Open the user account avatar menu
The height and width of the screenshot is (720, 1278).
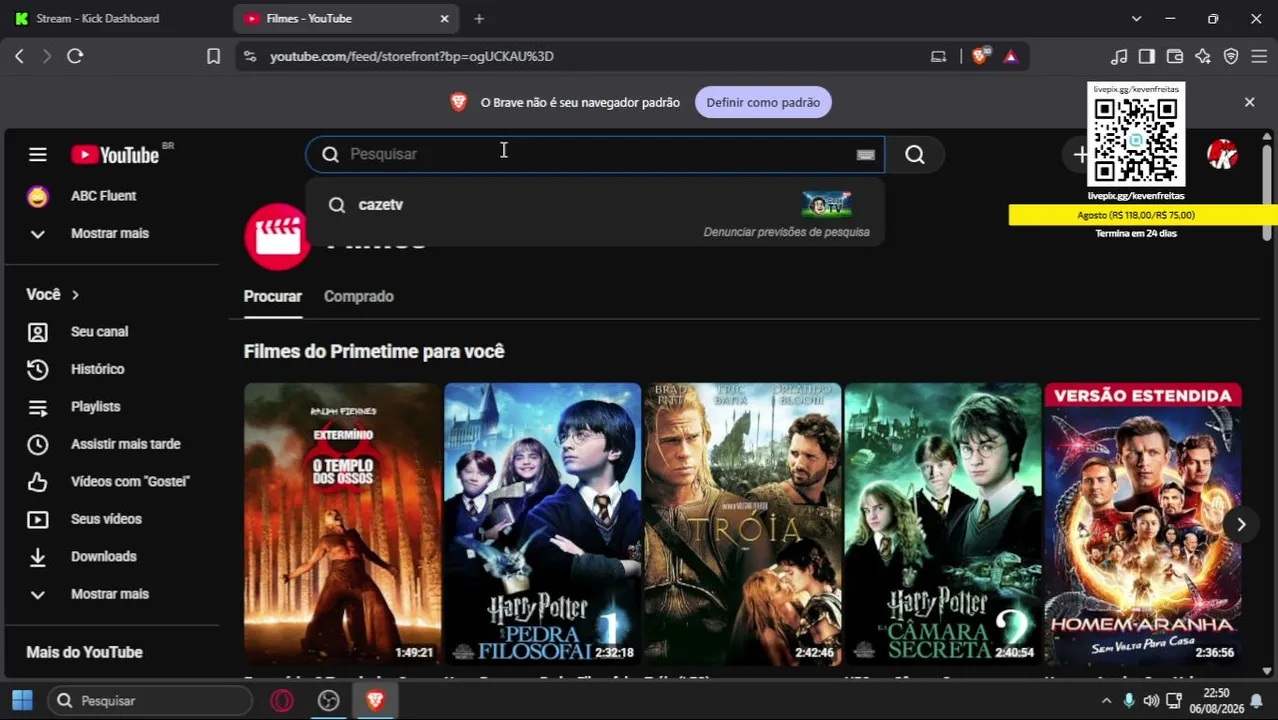(1222, 154)
